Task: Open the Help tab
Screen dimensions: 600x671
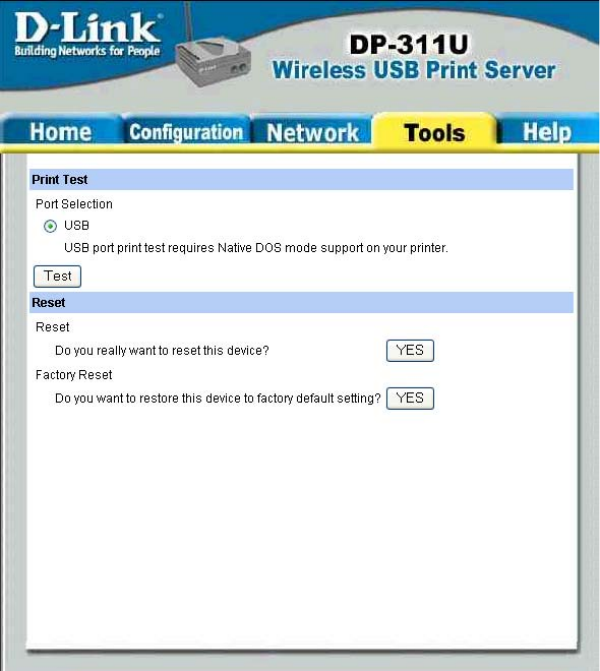Action: pyautogui.click(x=547, y=131)
